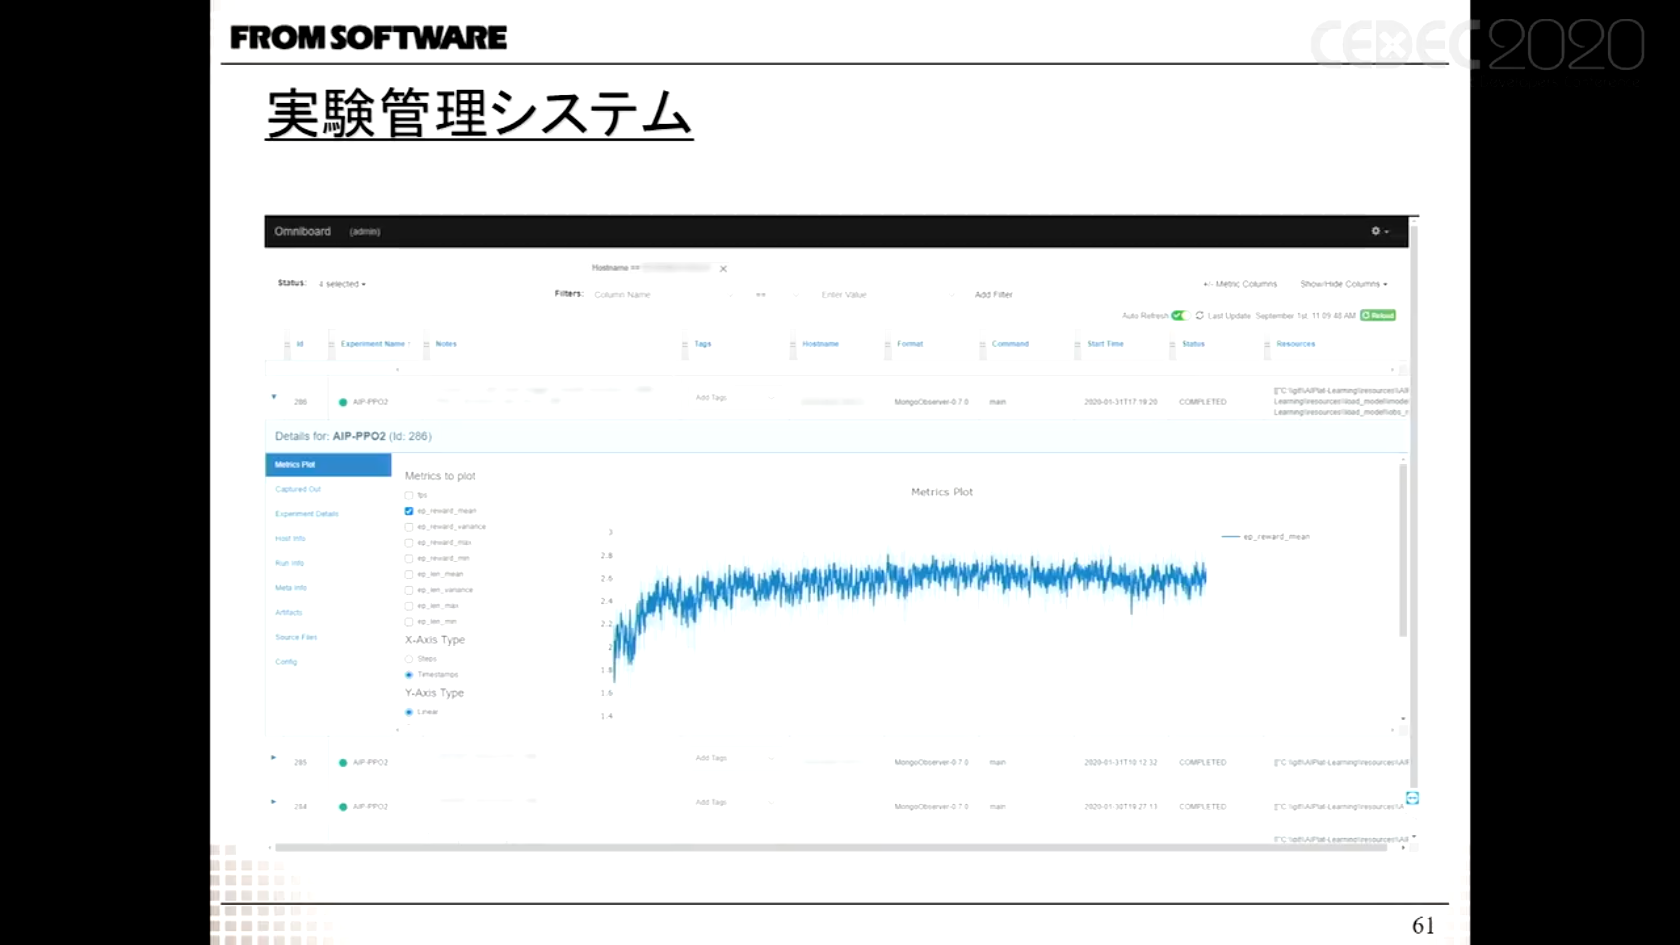Open the Show/Hide Columns dropdown
Image resolution: width=1680 pixels, height=945 pixels.
tap(1343, 284)
